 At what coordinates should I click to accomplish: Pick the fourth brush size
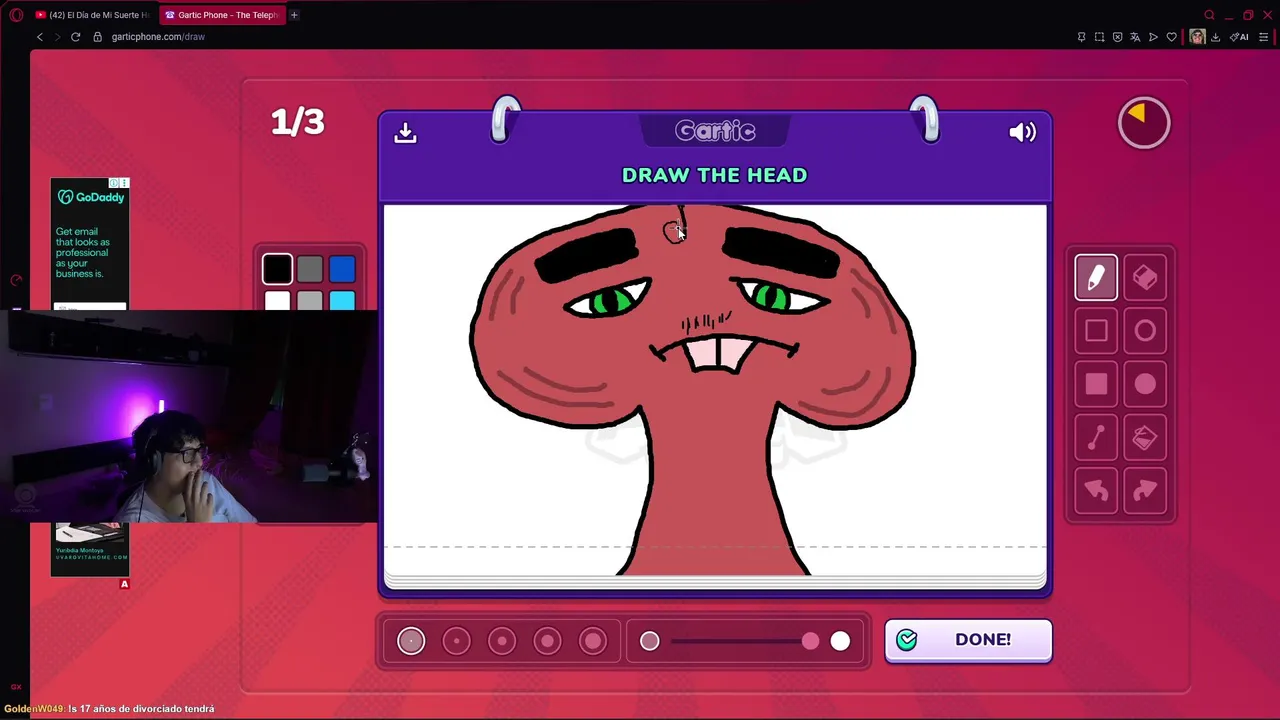tap(547, 641)
